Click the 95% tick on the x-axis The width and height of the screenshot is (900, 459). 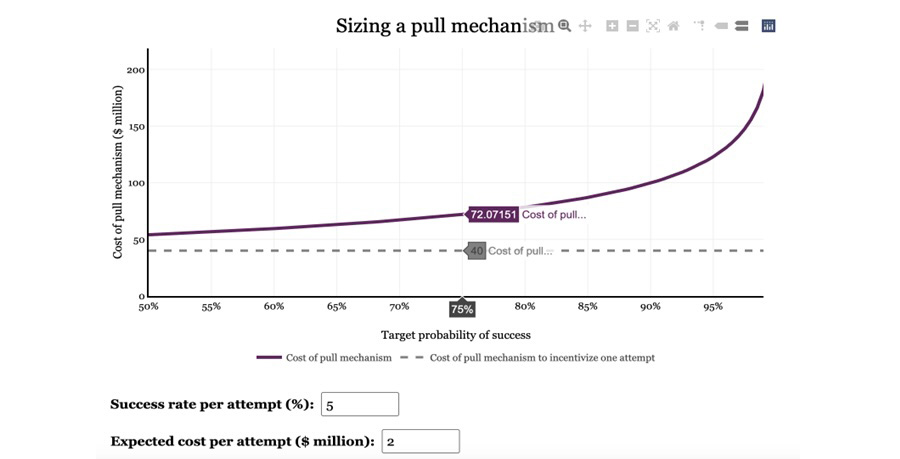(x=713, y=307)
